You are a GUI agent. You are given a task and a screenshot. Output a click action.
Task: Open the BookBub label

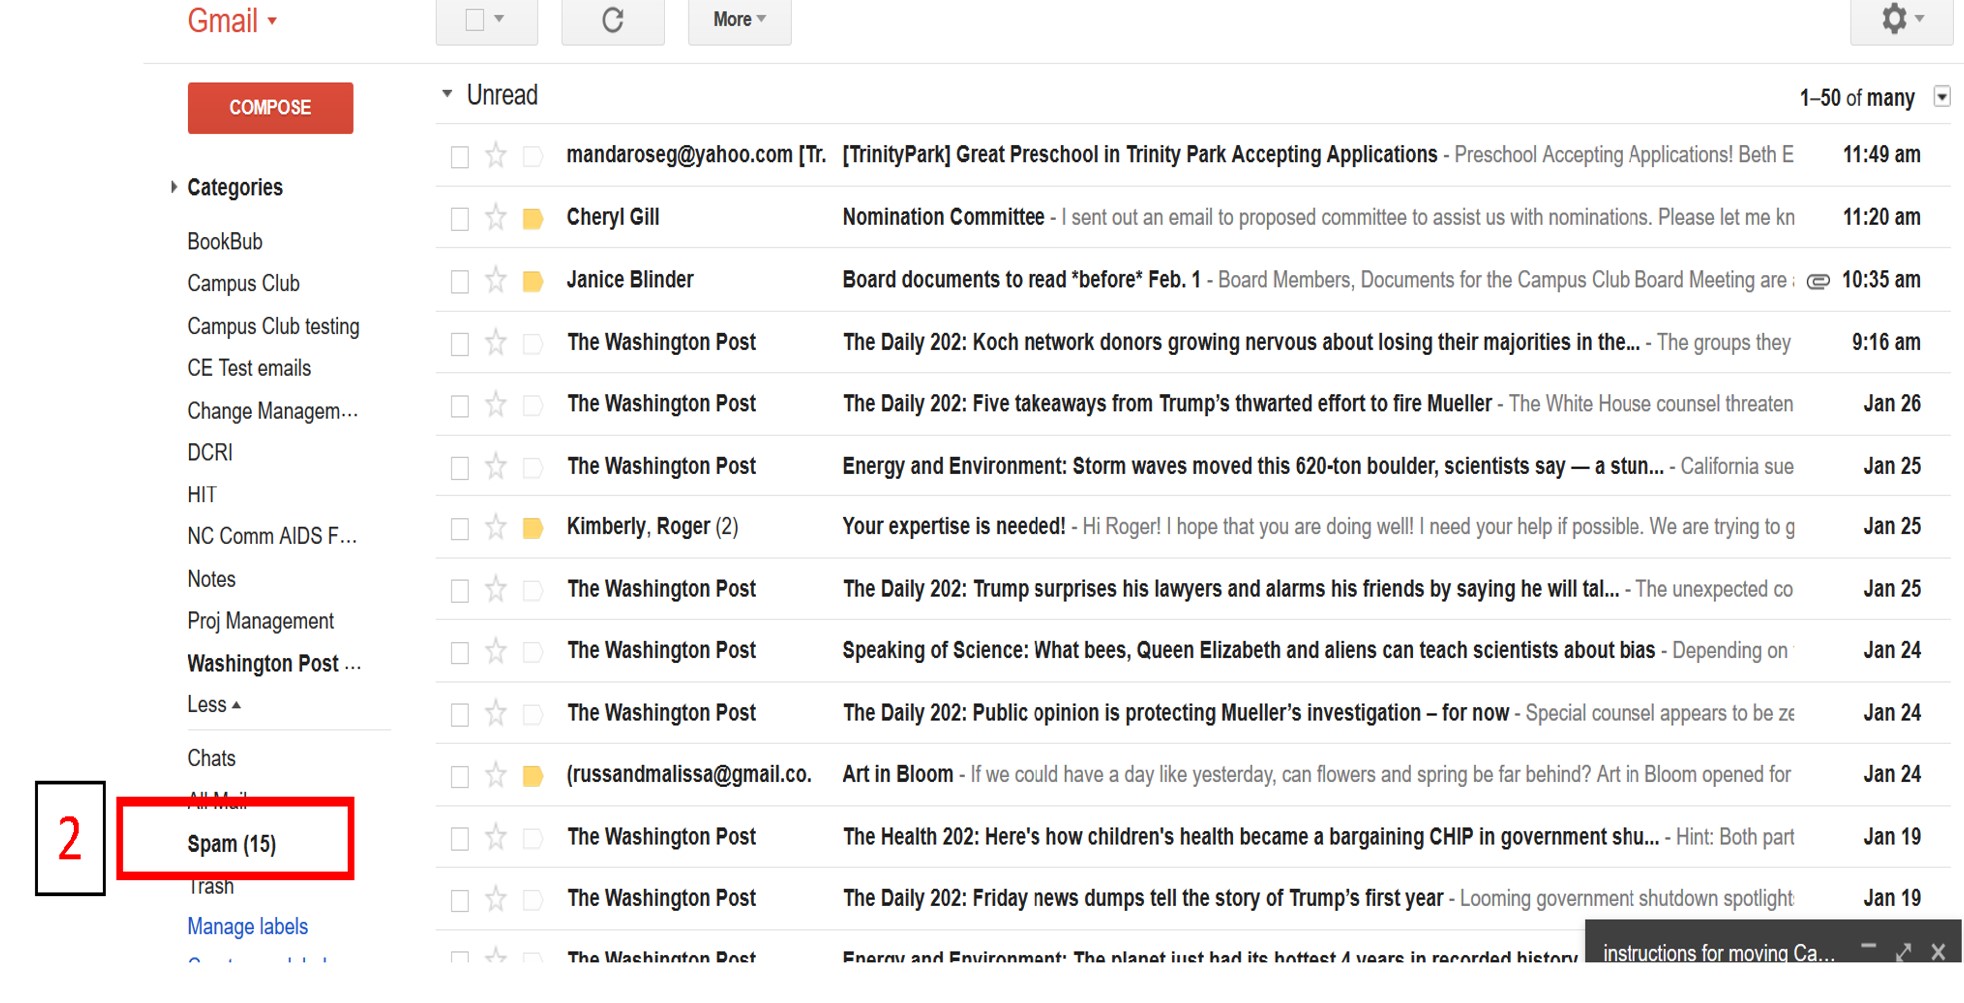click(225, 242)
